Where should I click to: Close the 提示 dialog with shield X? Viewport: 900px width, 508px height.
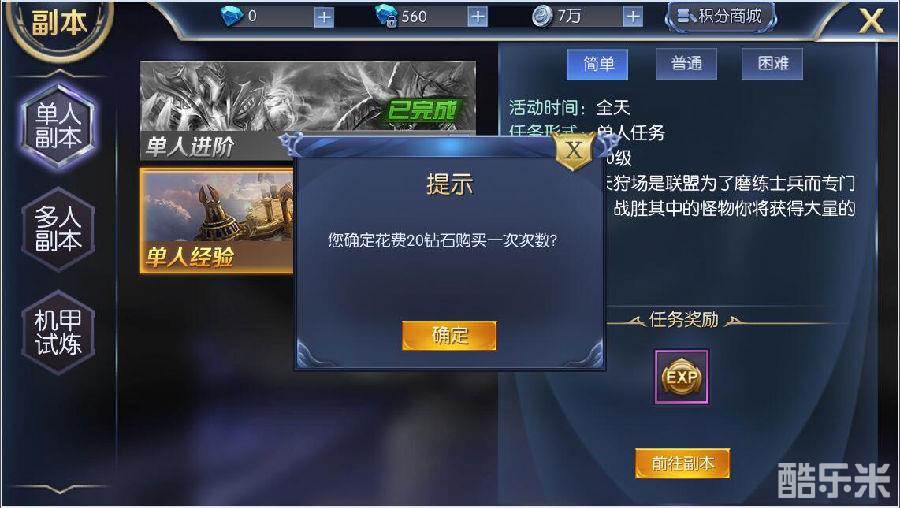(573, 151)
